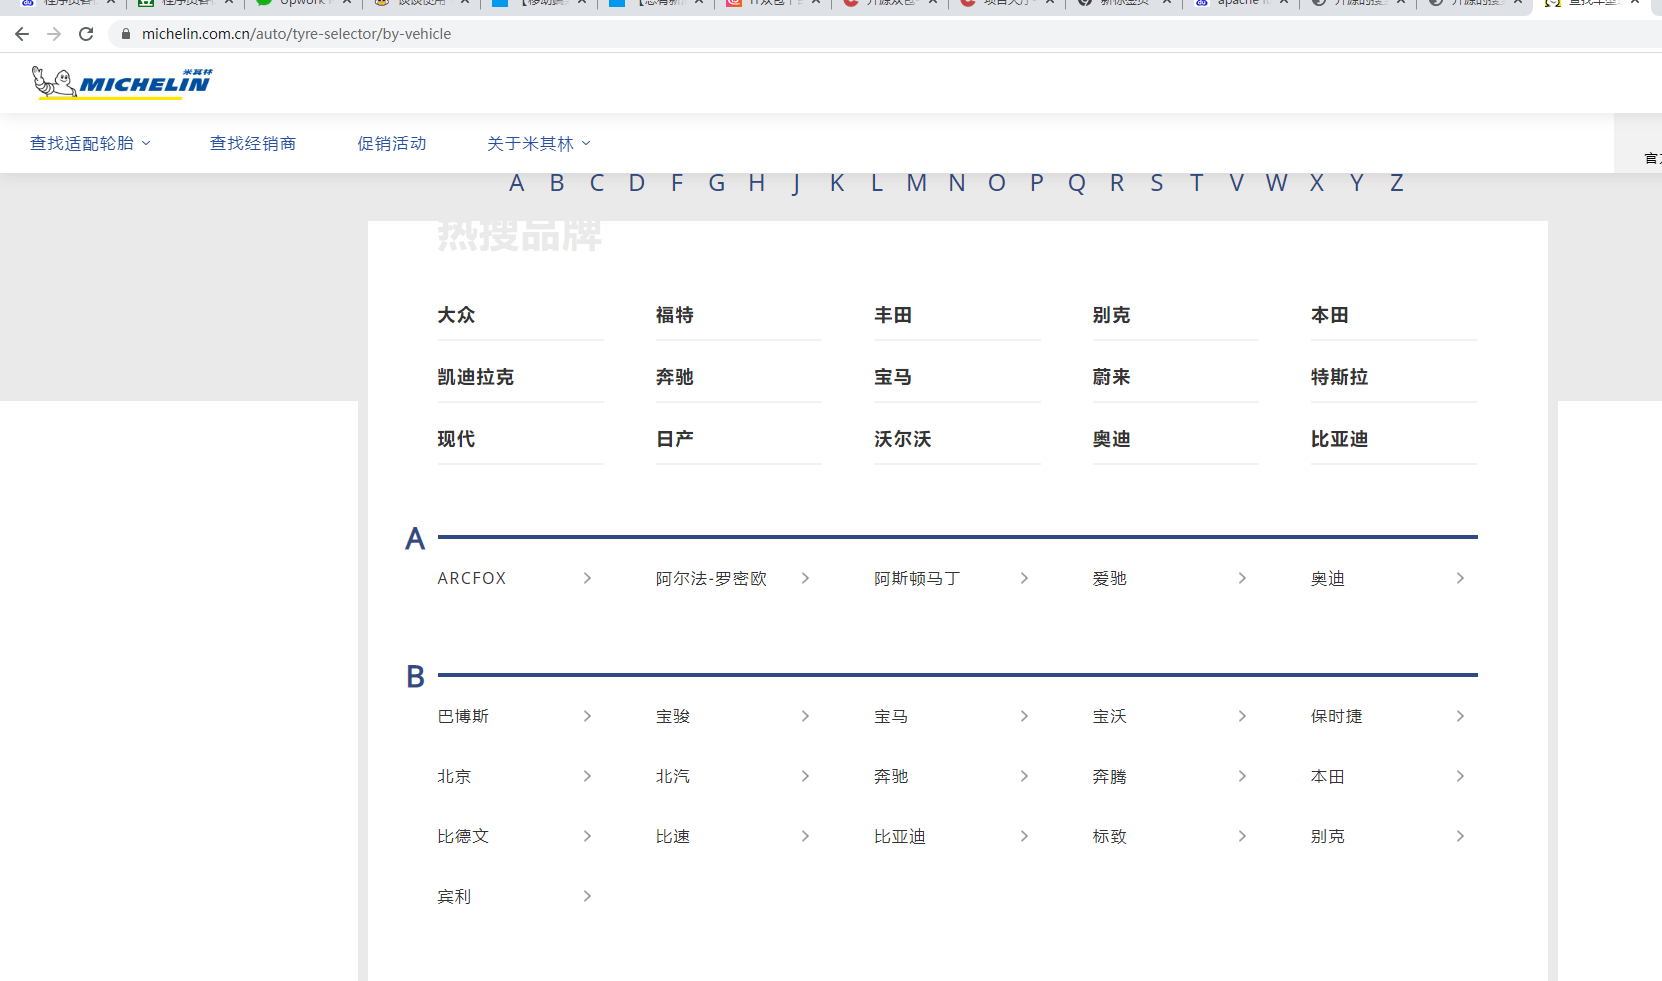Select hot brand 别克
This screenshot has height=981, width=1662.
tap(1111, 315)
